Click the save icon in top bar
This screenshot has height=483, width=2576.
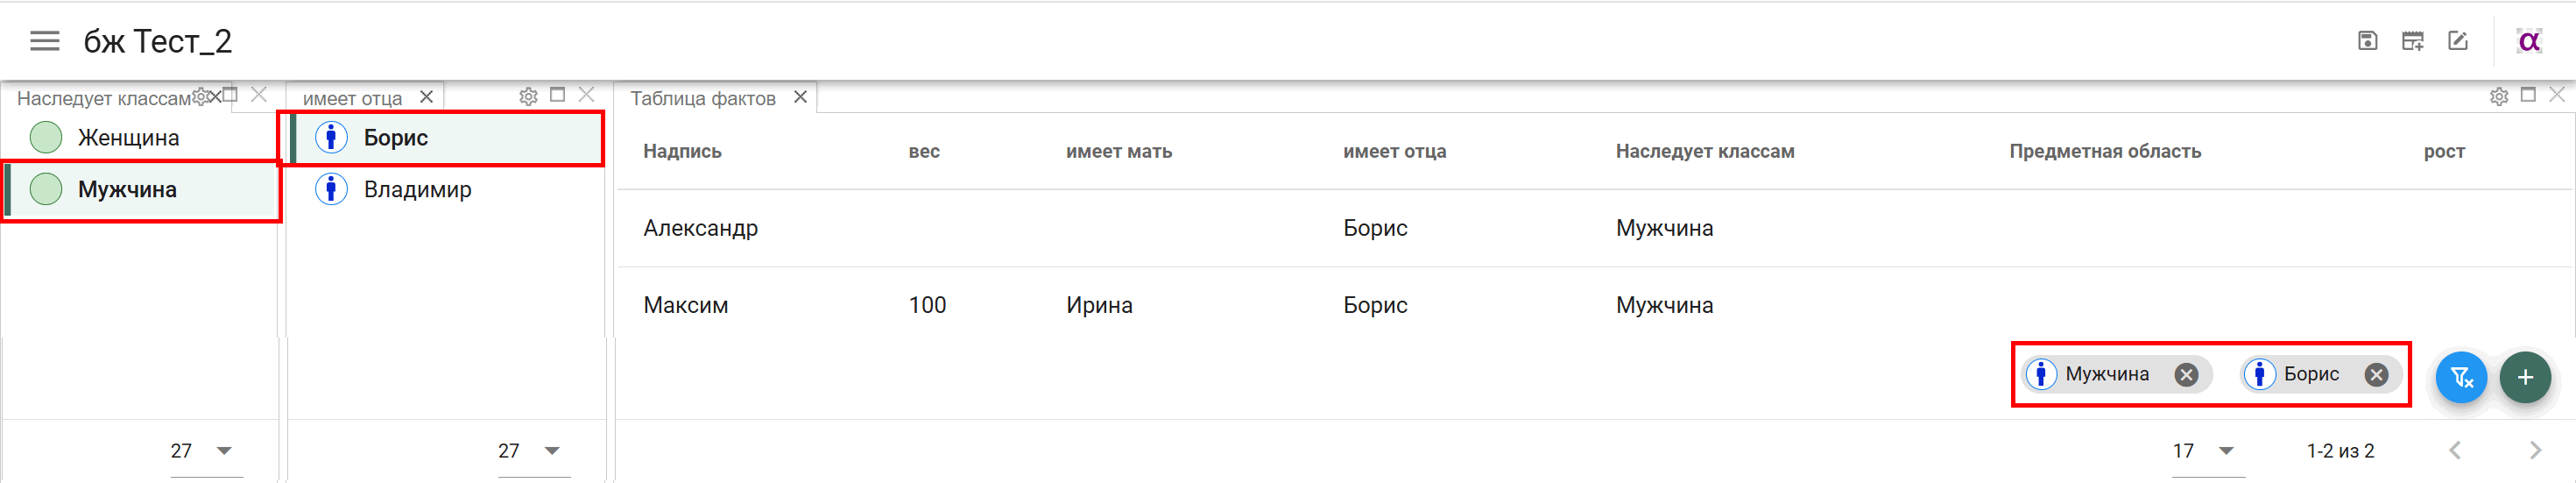pyautogui.click(x=2367, y=41)
